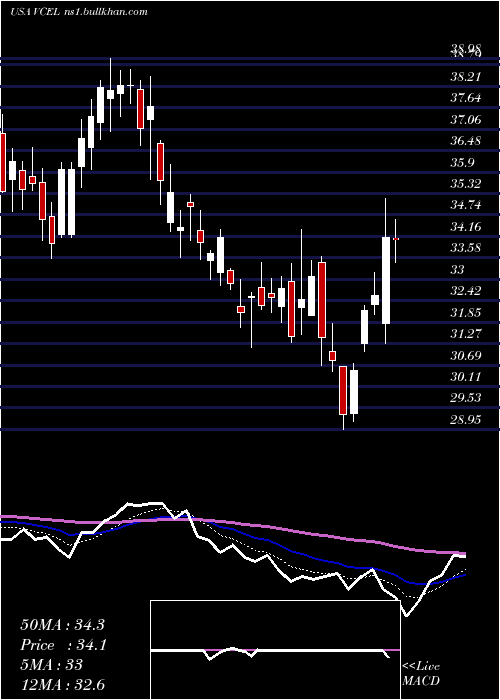Click the 35.32 price axis label
This screenshot has width=500, height=700.
(x=466, y=183)
